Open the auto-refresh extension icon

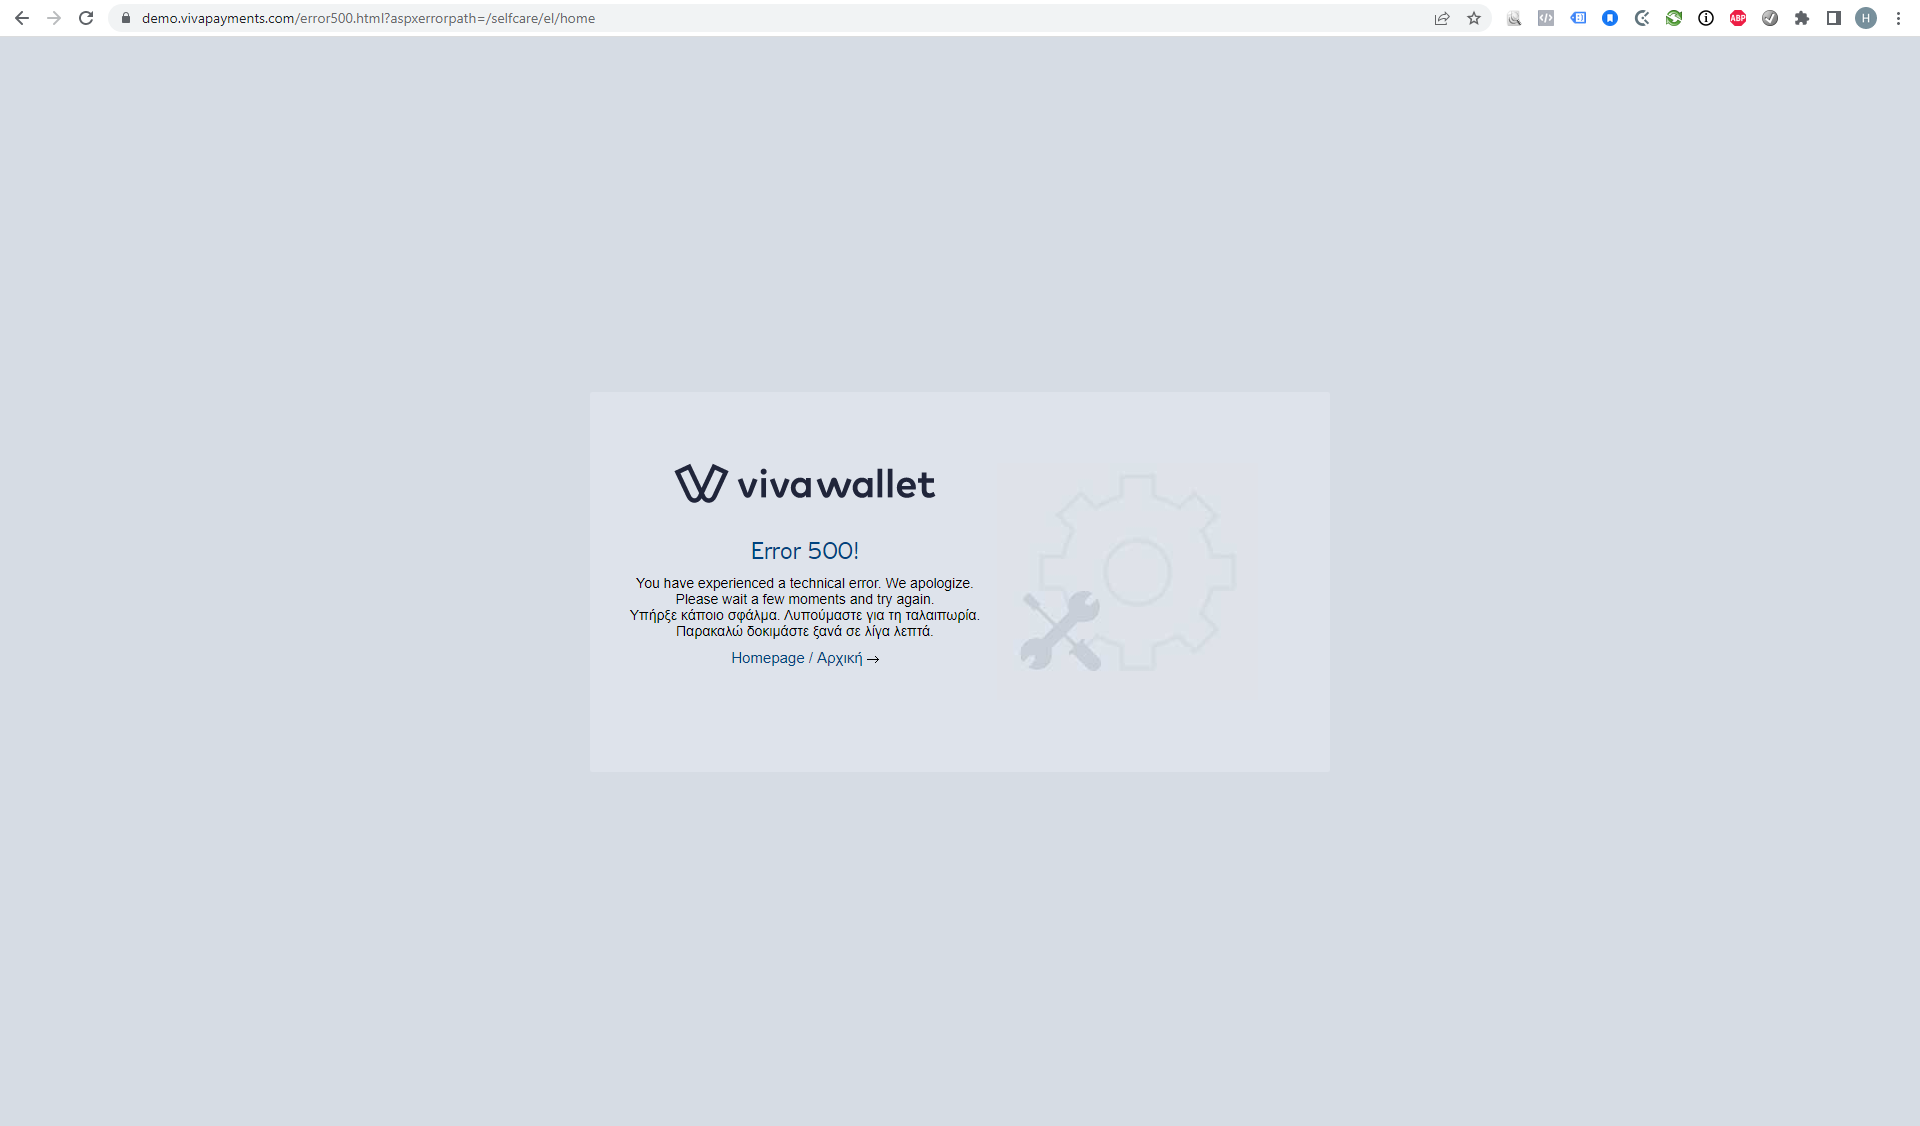coord(1673,18)
